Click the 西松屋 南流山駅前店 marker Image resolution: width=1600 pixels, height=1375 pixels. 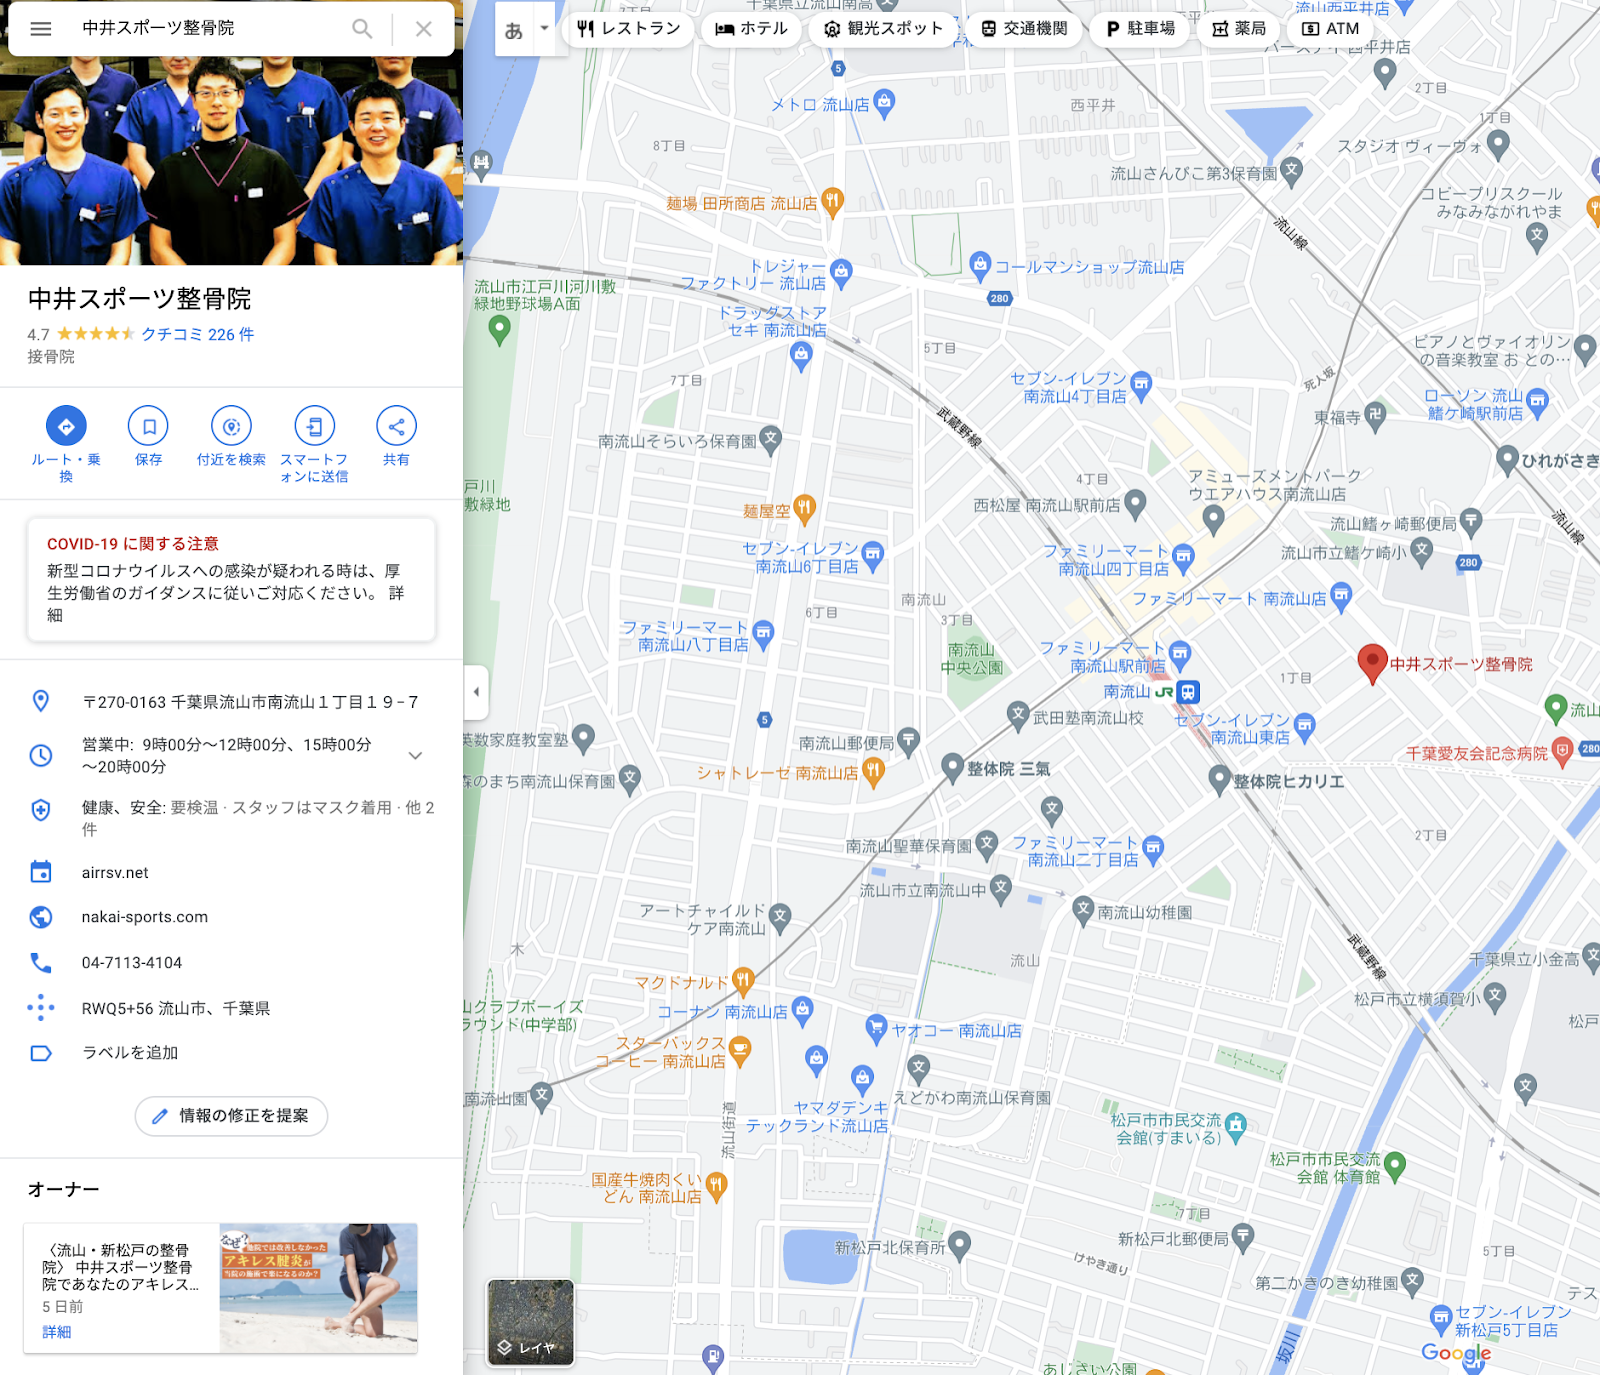pos(1135,504)
